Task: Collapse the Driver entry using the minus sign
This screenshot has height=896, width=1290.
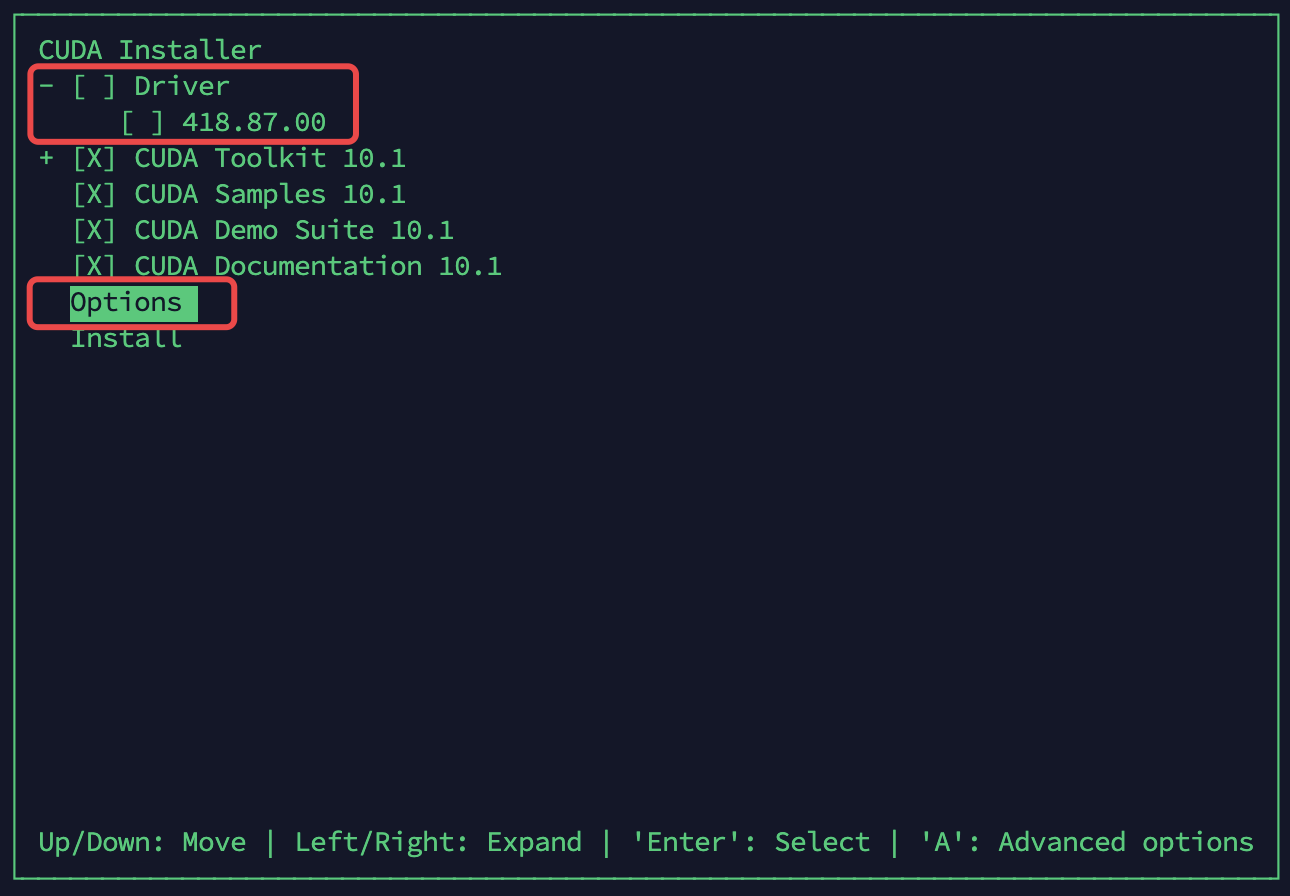Action: click(46, 86)
